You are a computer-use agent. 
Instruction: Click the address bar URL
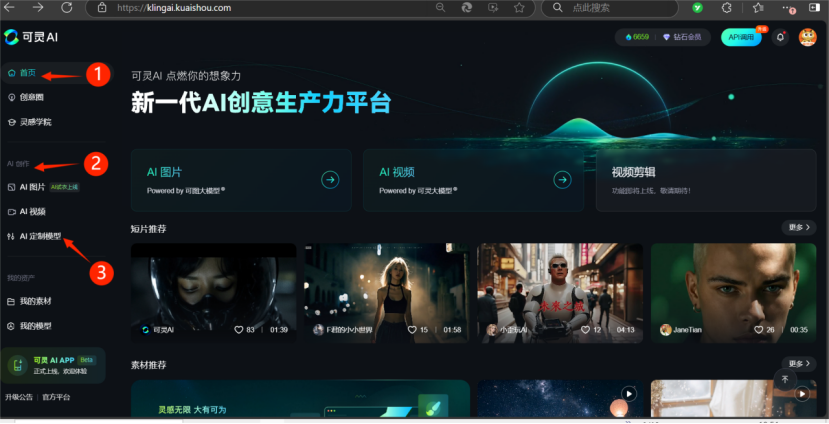174,8
